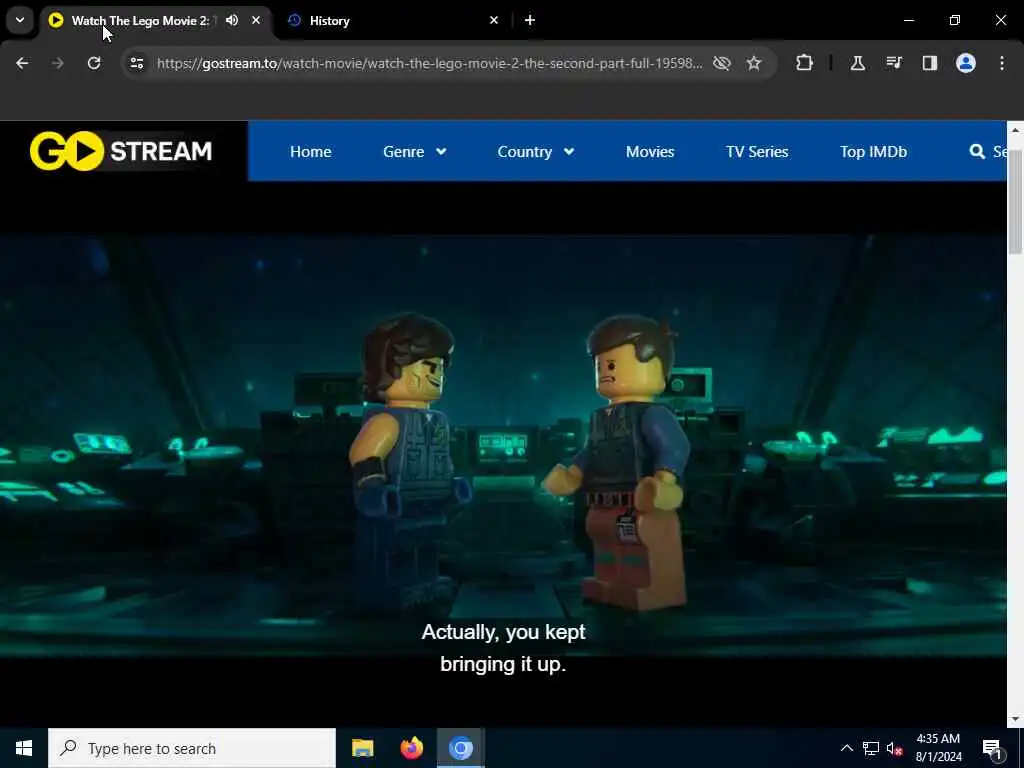Image resolution: width=1024 pixels, height=768 pixels.
Task: Open the profile avatar menu
Action: [x=966, y=63]
